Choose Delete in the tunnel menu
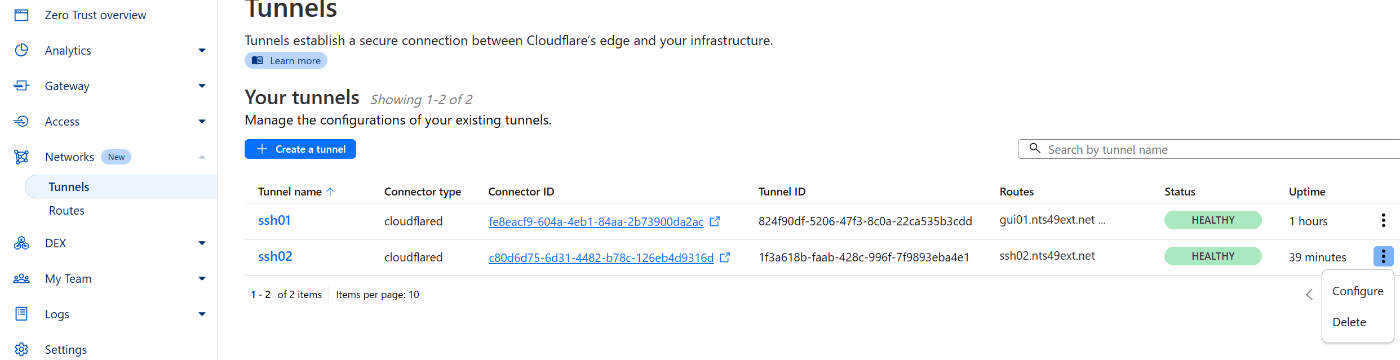Image resolution: width=1400 pixels, height=360 pixels. point(1349,322)
